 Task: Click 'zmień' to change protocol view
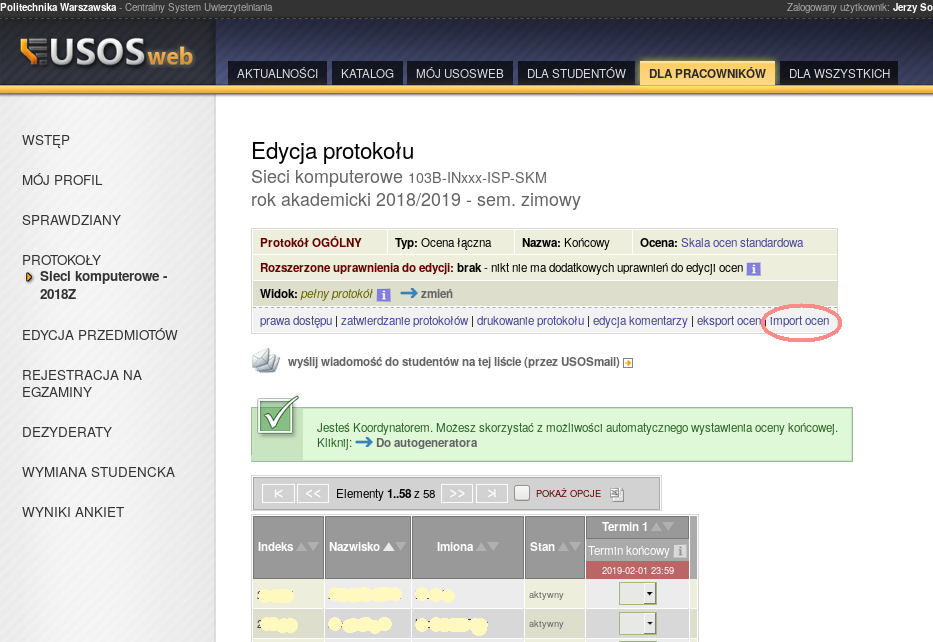coord(436,294)
